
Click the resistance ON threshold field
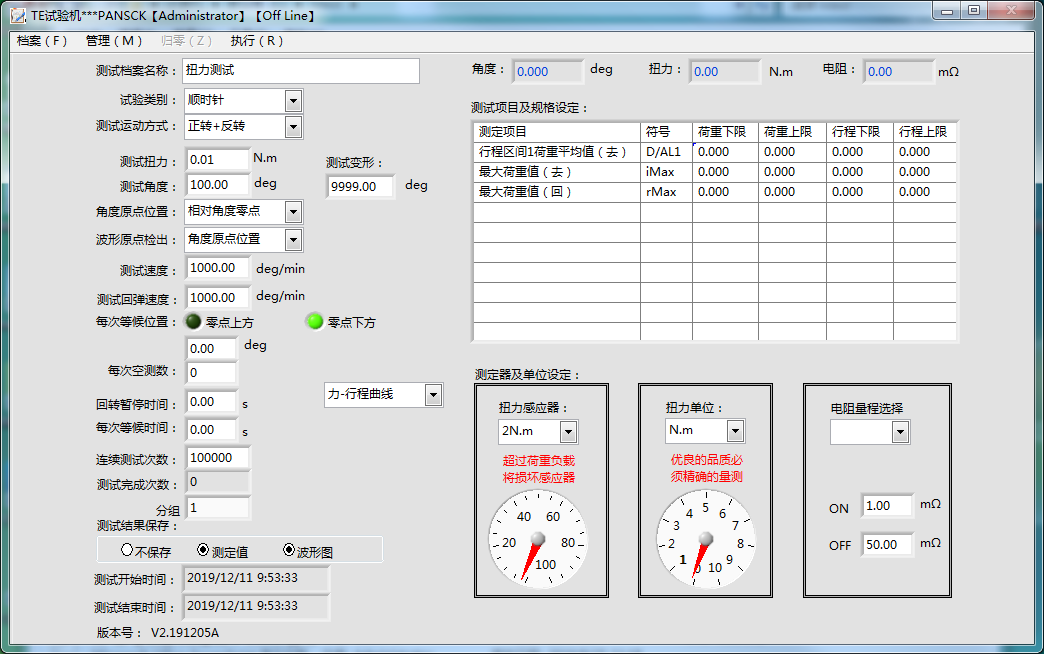tap(887, 506)
